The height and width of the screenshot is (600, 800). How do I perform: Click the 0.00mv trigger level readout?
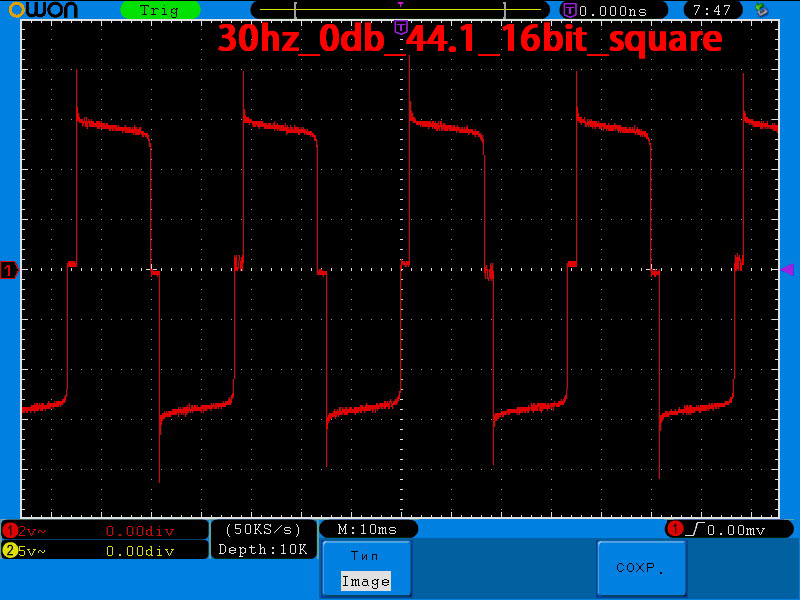pos(736,531)
